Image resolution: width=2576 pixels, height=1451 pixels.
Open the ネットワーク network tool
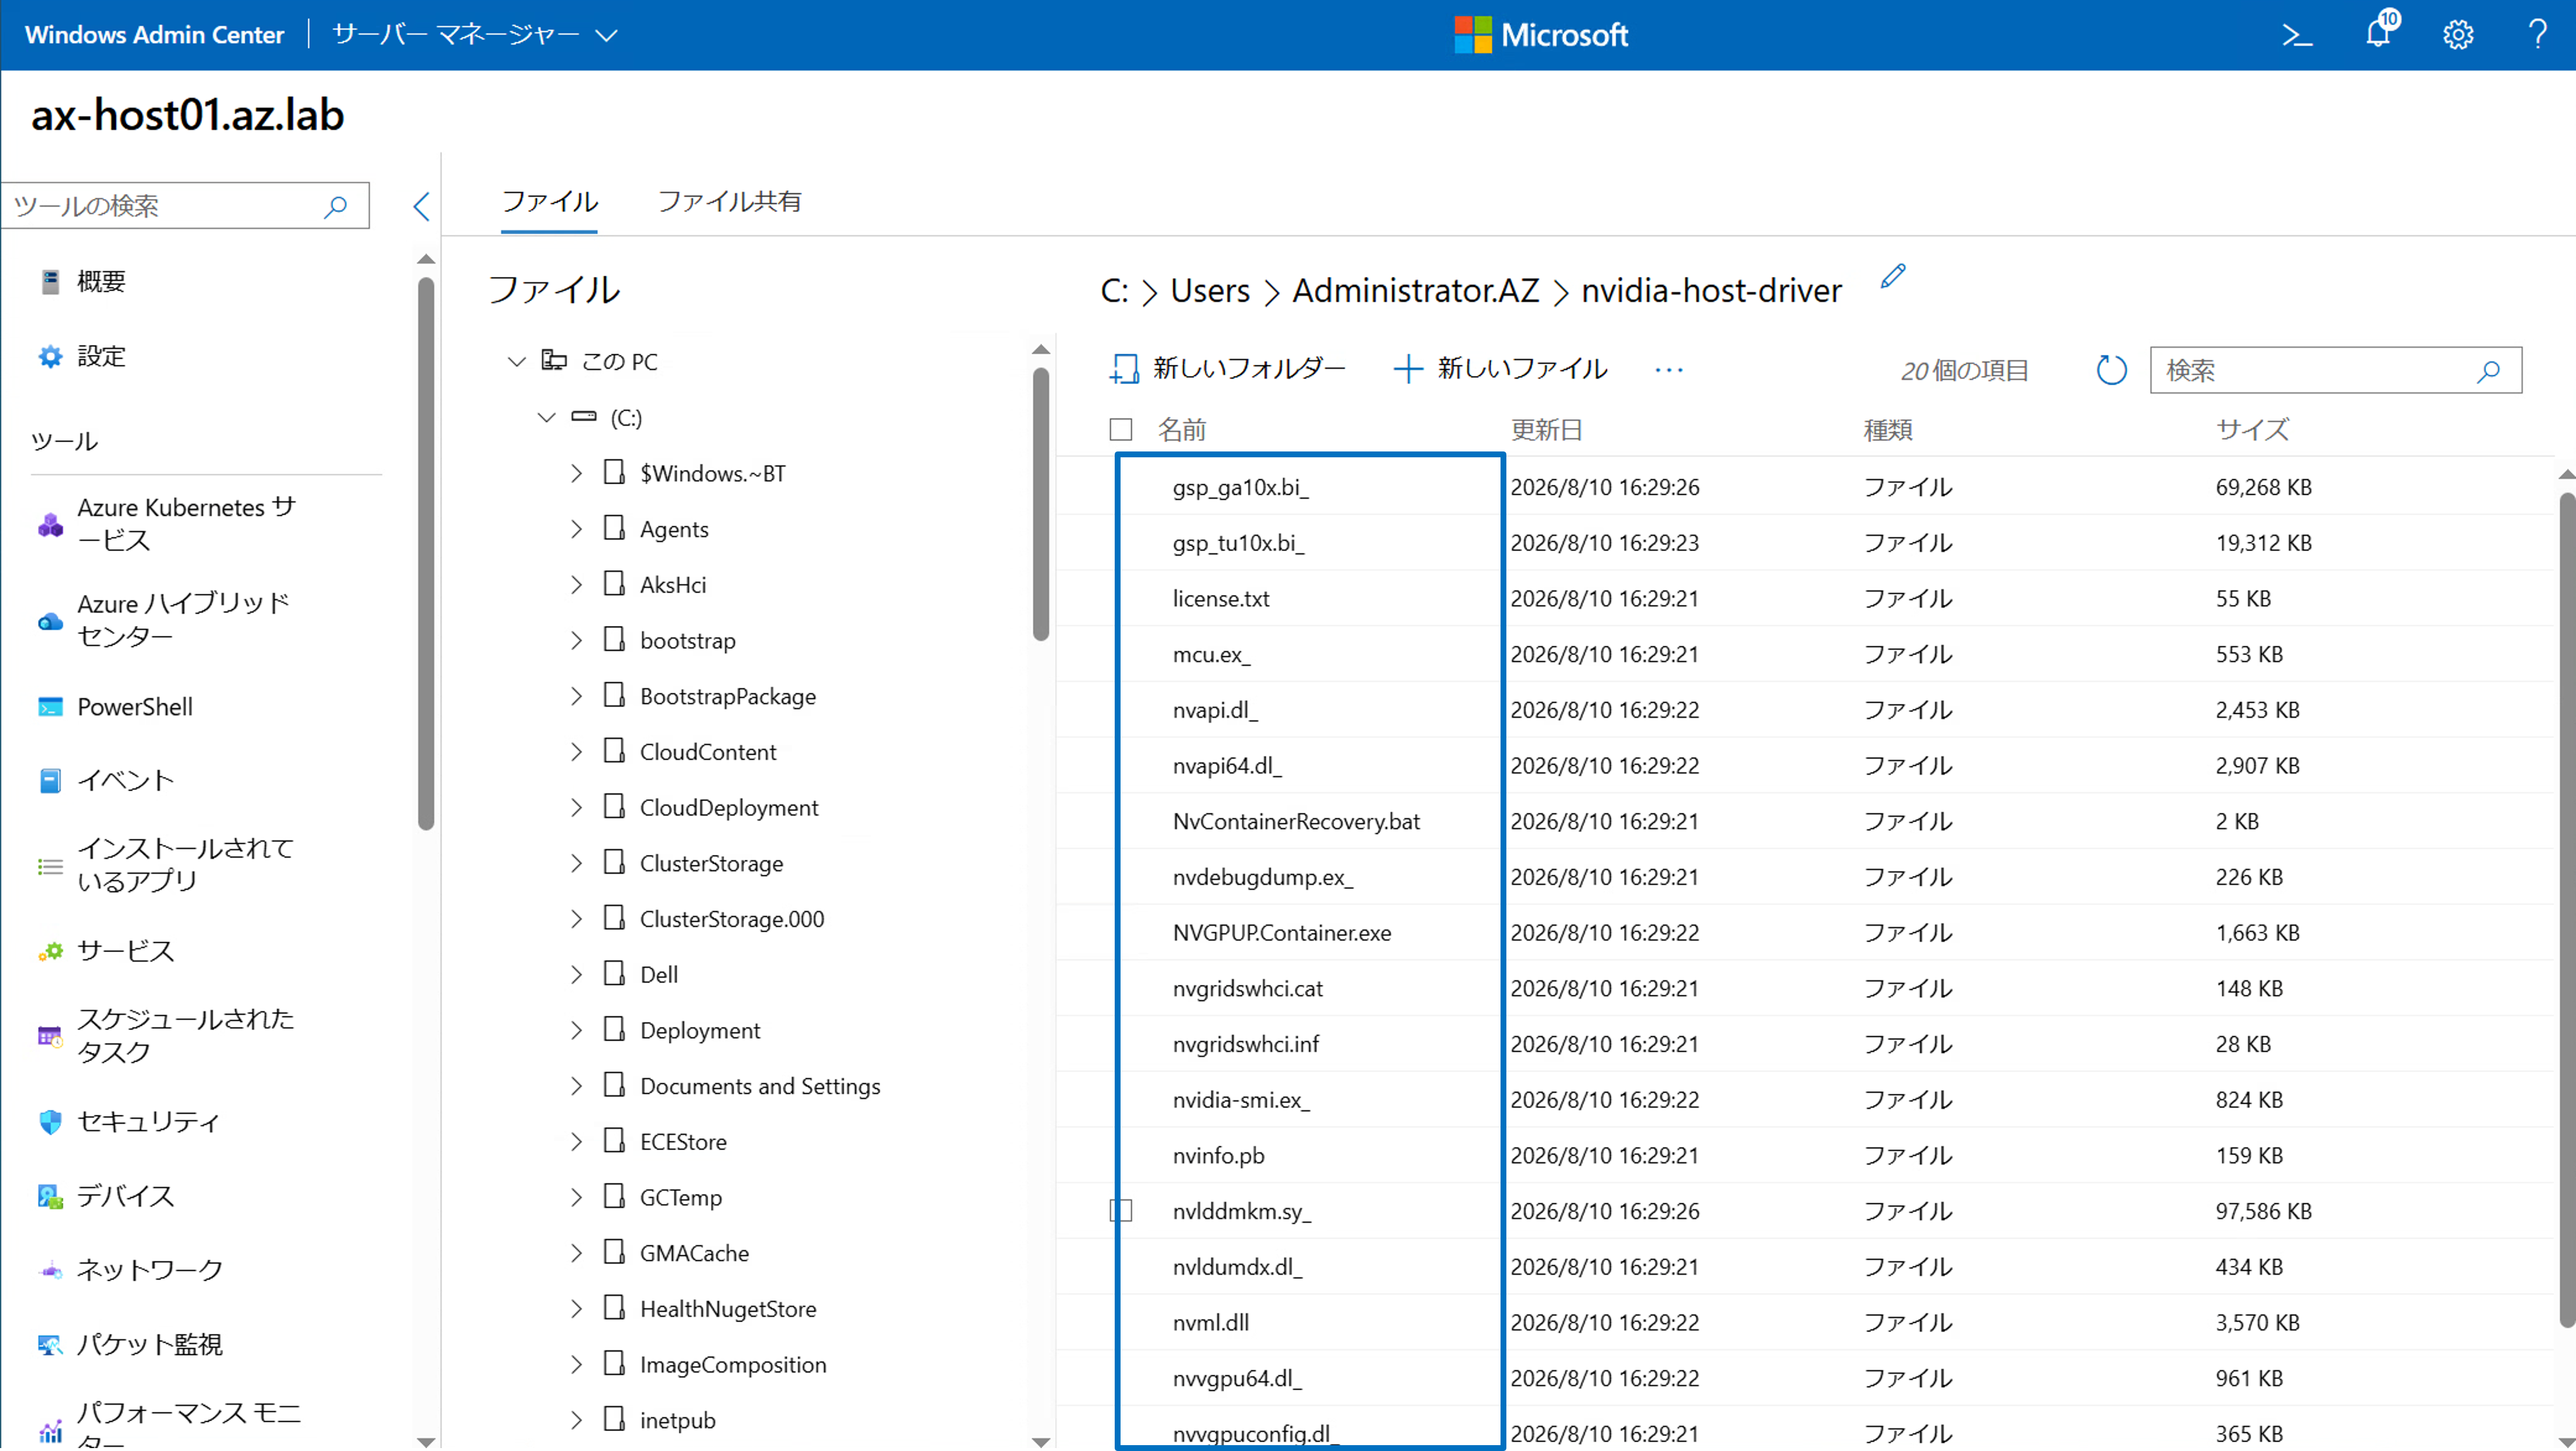(130, 1270)
